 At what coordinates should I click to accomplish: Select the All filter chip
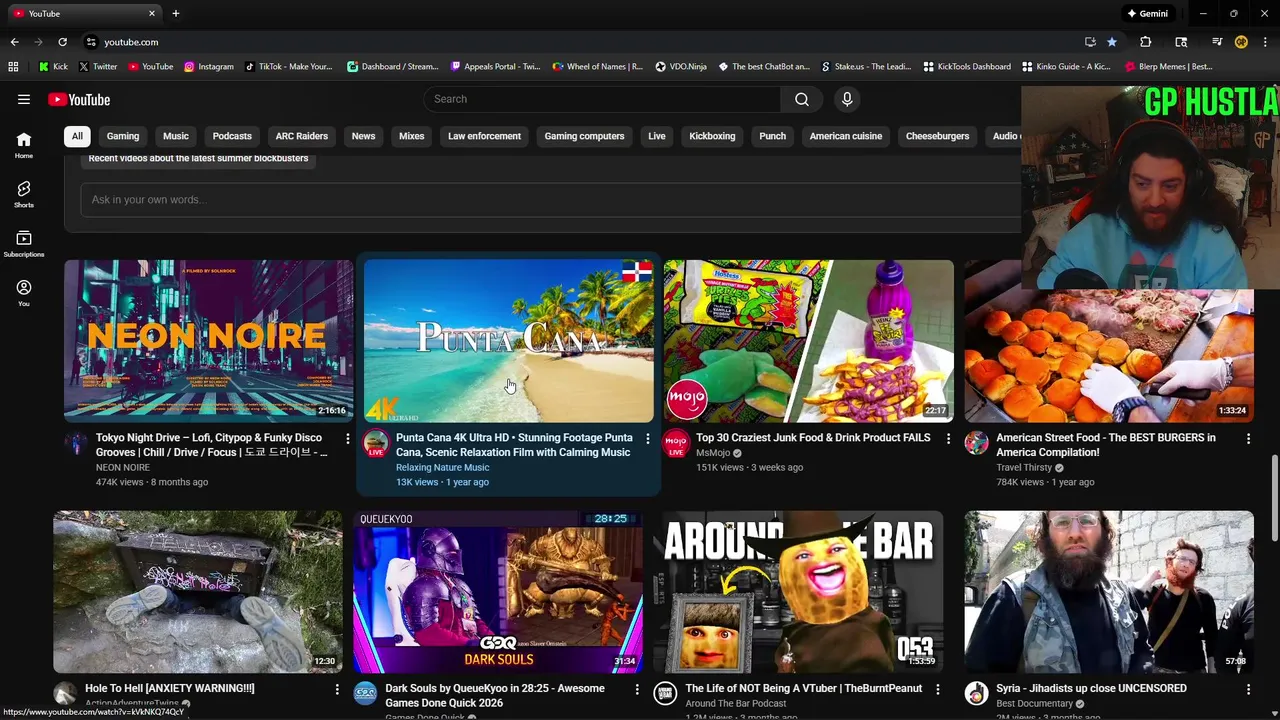coord(77,136)
